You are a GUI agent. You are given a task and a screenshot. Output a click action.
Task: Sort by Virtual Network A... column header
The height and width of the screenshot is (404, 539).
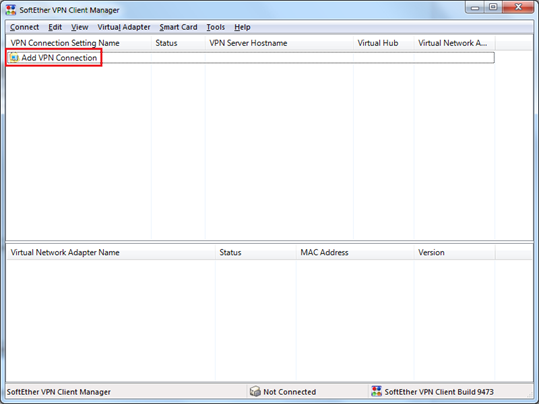point(454,43)
